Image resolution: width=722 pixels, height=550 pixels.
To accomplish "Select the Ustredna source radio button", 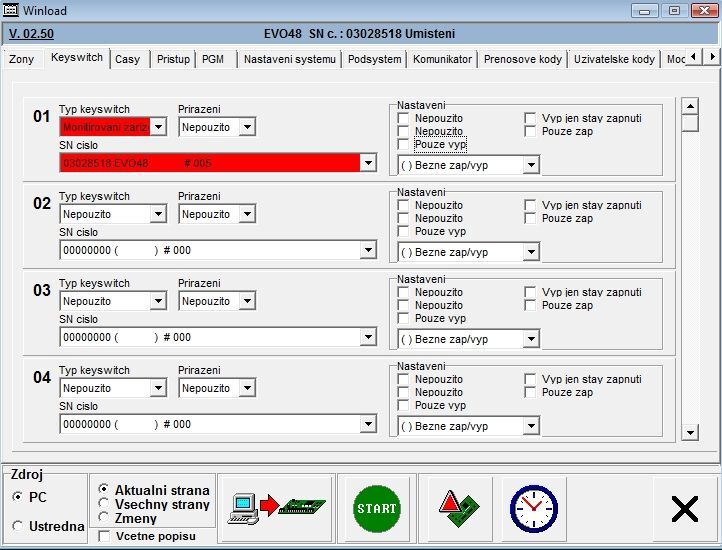I will [18, 526].
